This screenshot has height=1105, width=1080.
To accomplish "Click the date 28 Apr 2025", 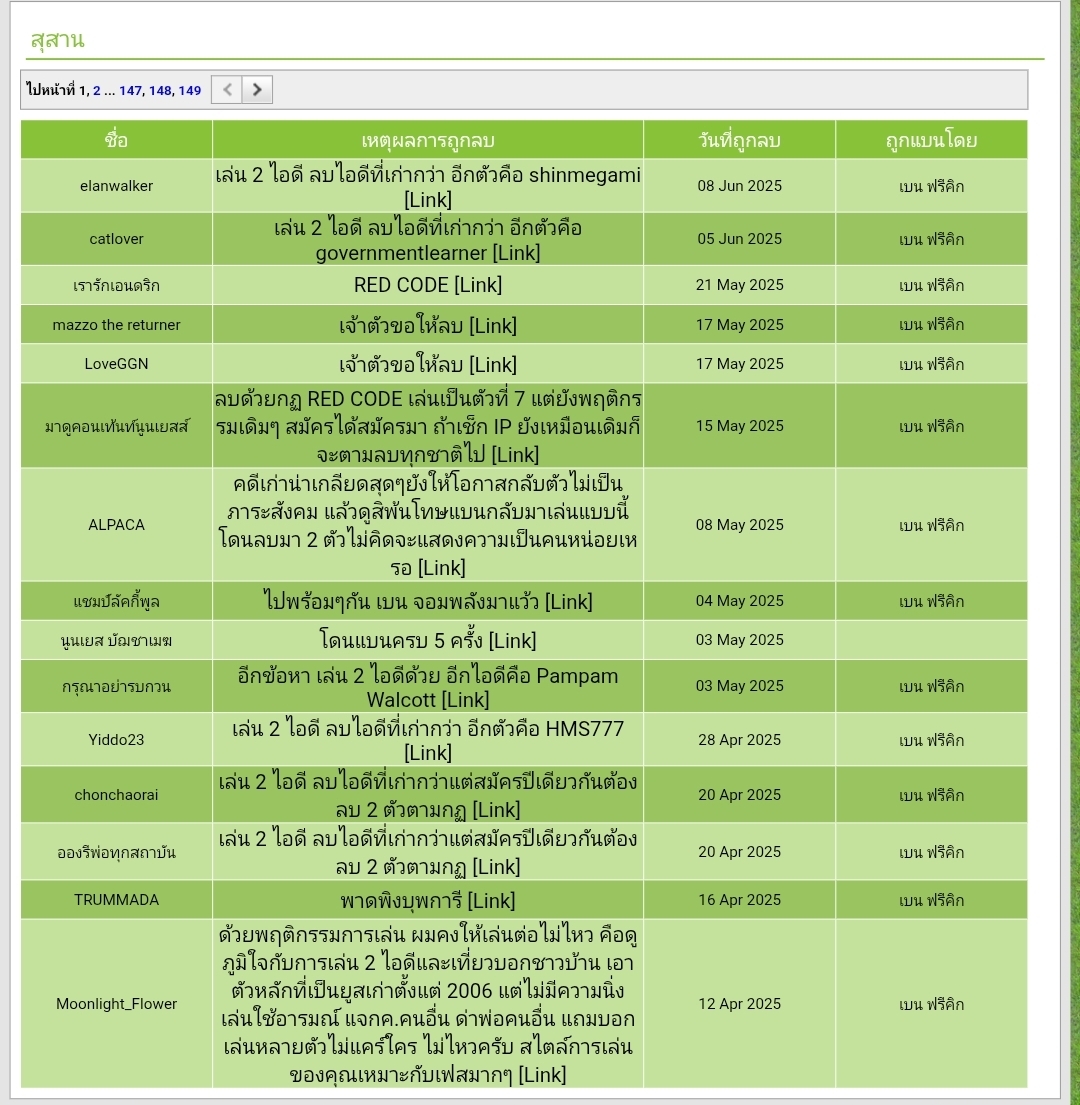I will (x=740, y=740).
